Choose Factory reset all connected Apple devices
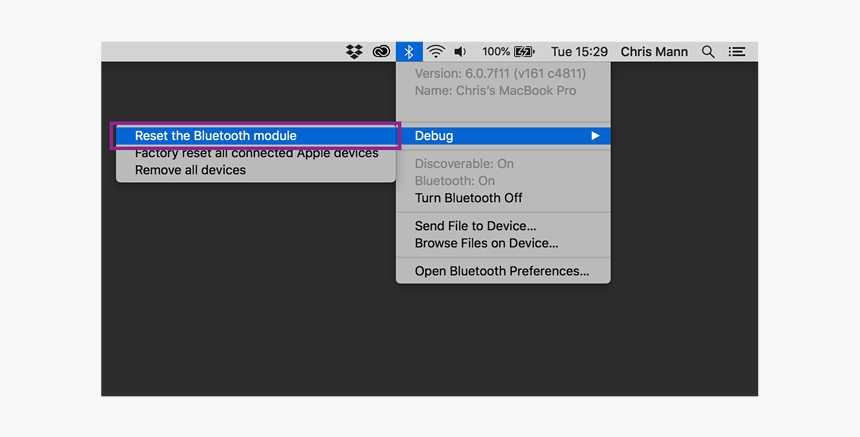This screenshot has height=437, width=860. click(x=256, y=154)
